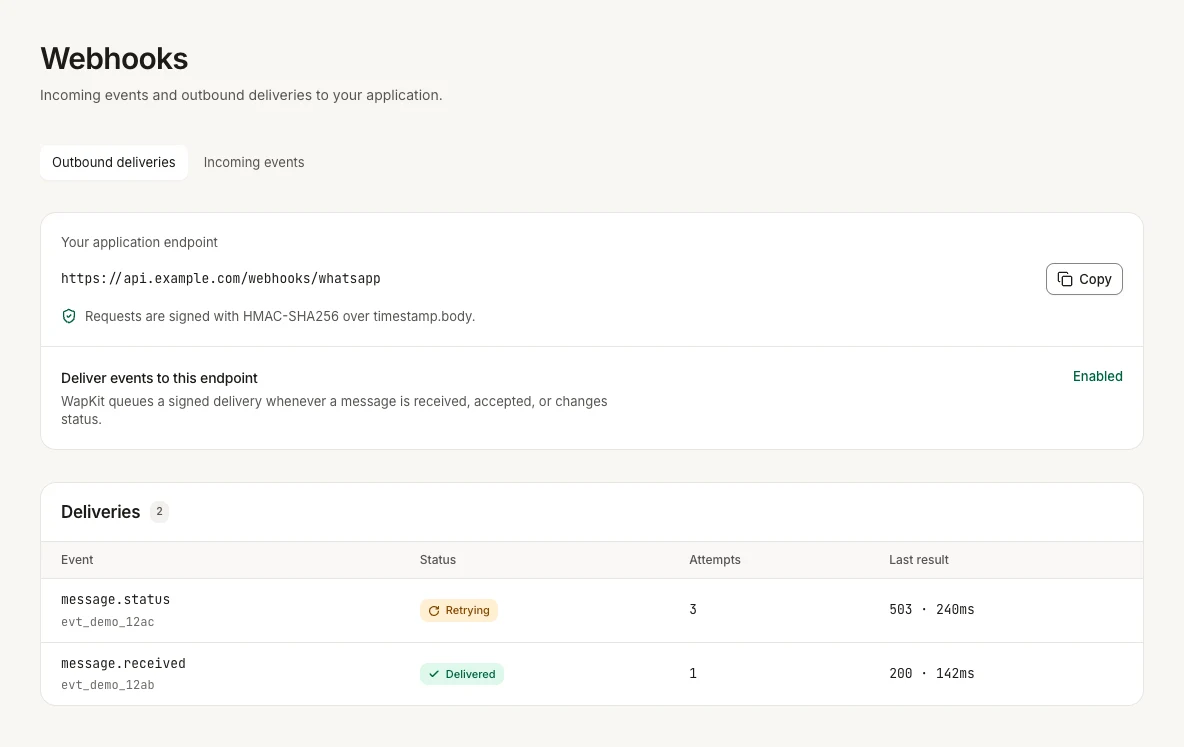1184x747 pixels.
Task: Click the Deliveries count badge 2
Action: [x=159, y=511]
